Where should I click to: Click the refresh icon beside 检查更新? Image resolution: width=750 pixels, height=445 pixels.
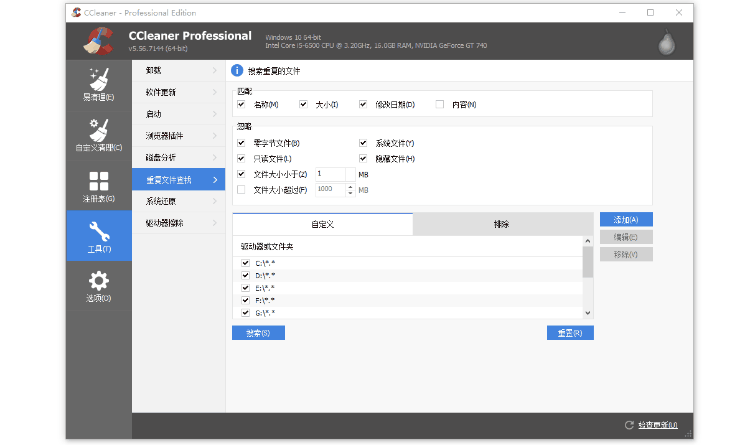coord(629,425)
